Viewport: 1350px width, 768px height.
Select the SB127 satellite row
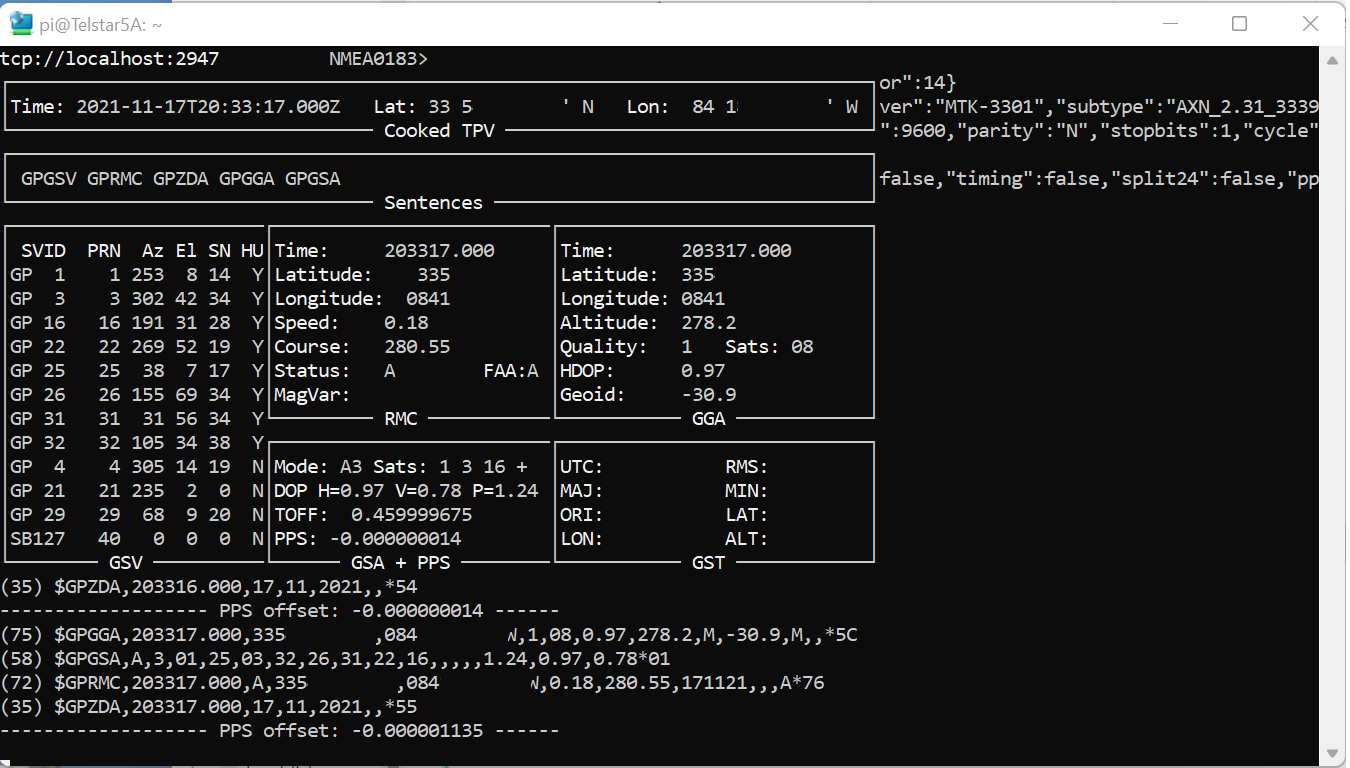point(37,538)
